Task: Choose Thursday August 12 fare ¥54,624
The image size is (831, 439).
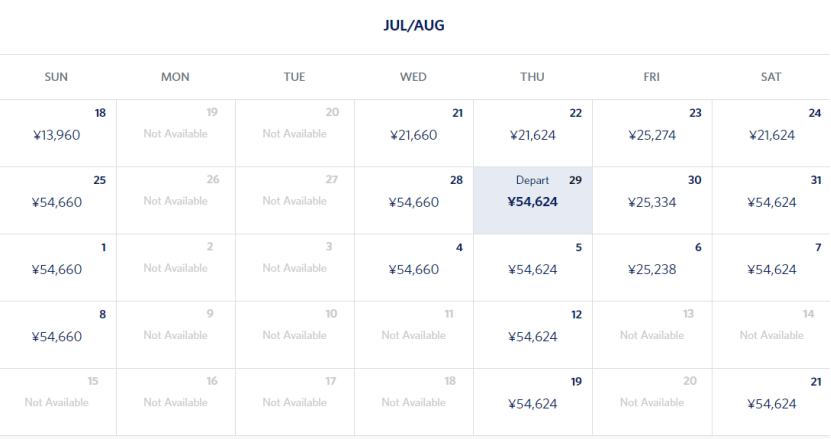Action: 532,335
